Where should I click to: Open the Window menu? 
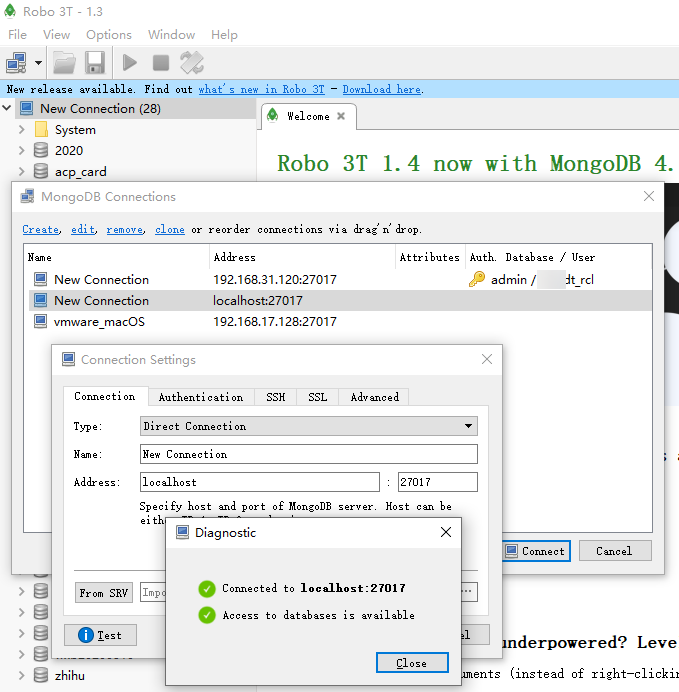(x=171, y=34)
